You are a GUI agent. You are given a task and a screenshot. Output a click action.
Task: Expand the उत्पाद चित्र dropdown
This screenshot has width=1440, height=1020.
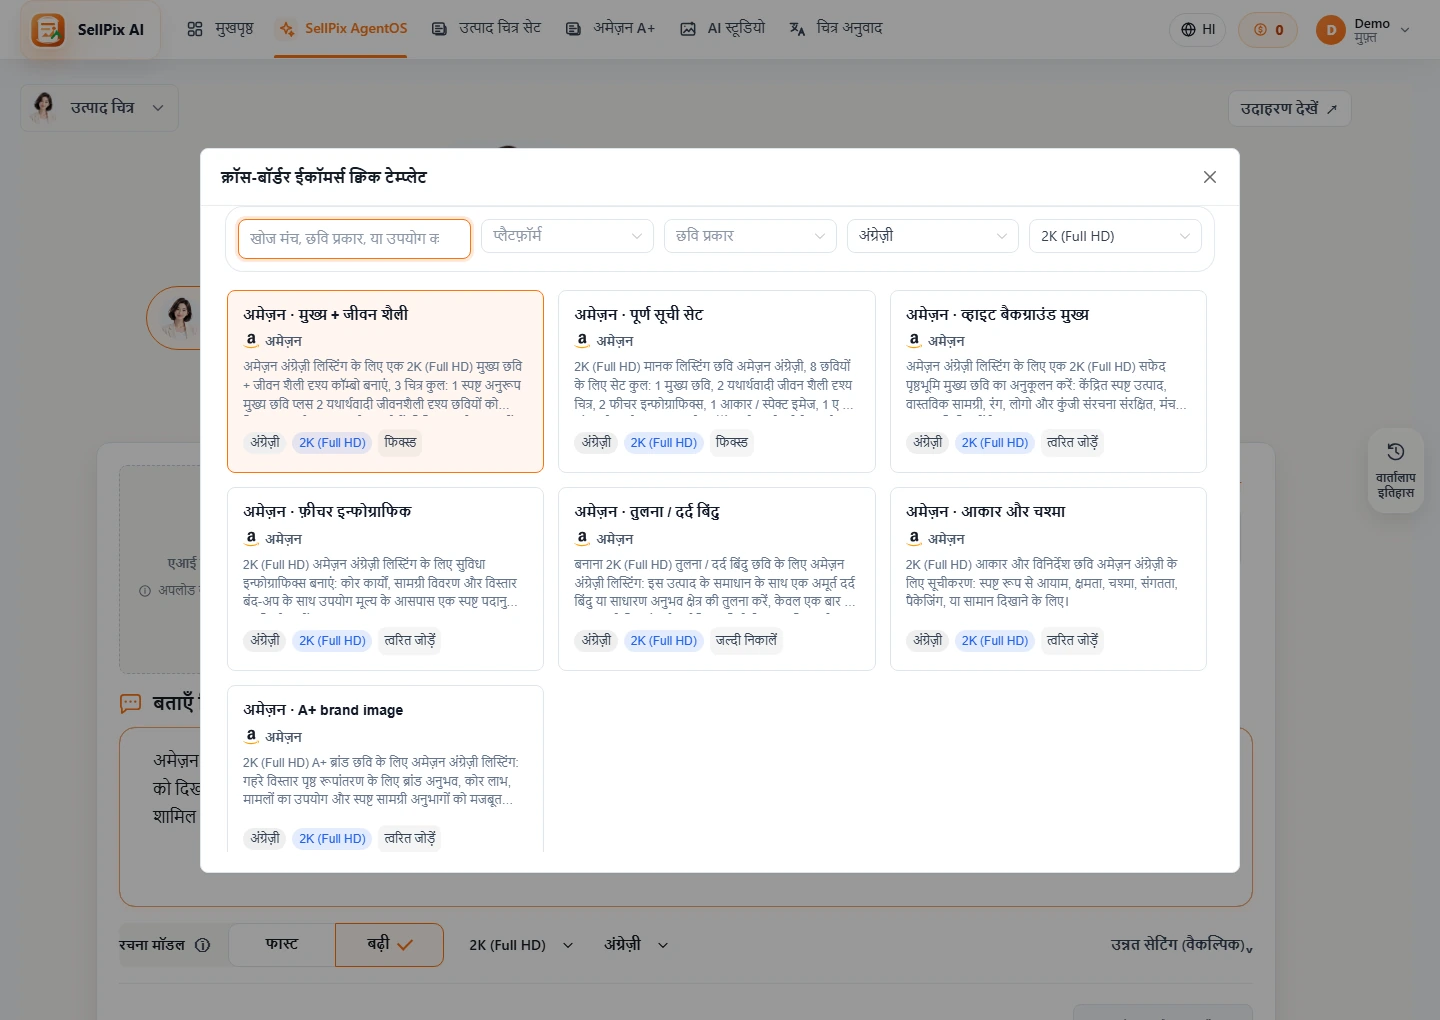(x=99, y=108)
